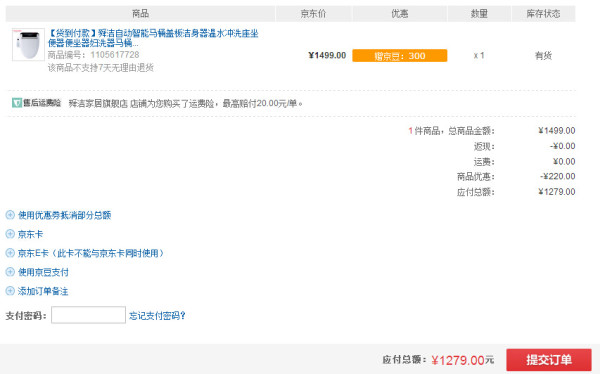The width and height of the screenshot is (600, 374).
Task: Click the 忘记支付密码? link
Action: (x=157, y=316)
